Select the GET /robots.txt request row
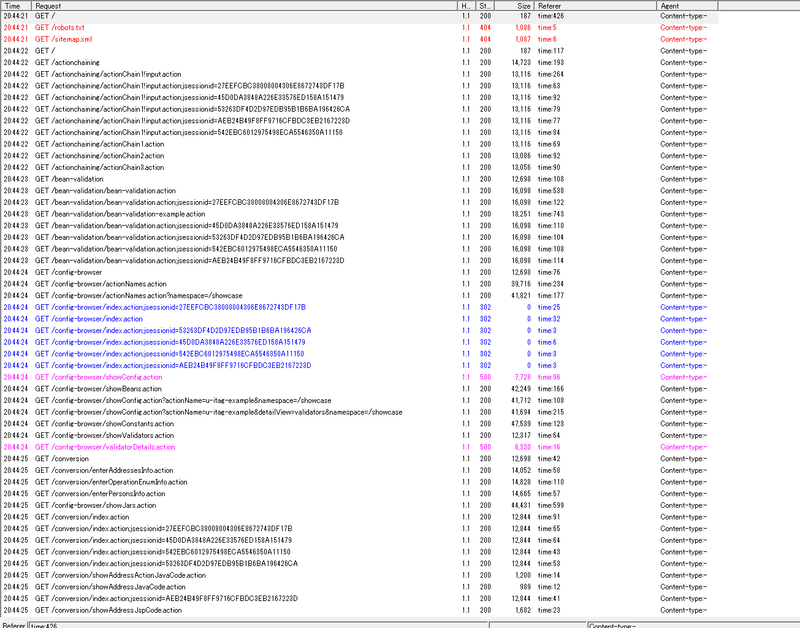Screen dimensions: 800x628 (359, 28)
